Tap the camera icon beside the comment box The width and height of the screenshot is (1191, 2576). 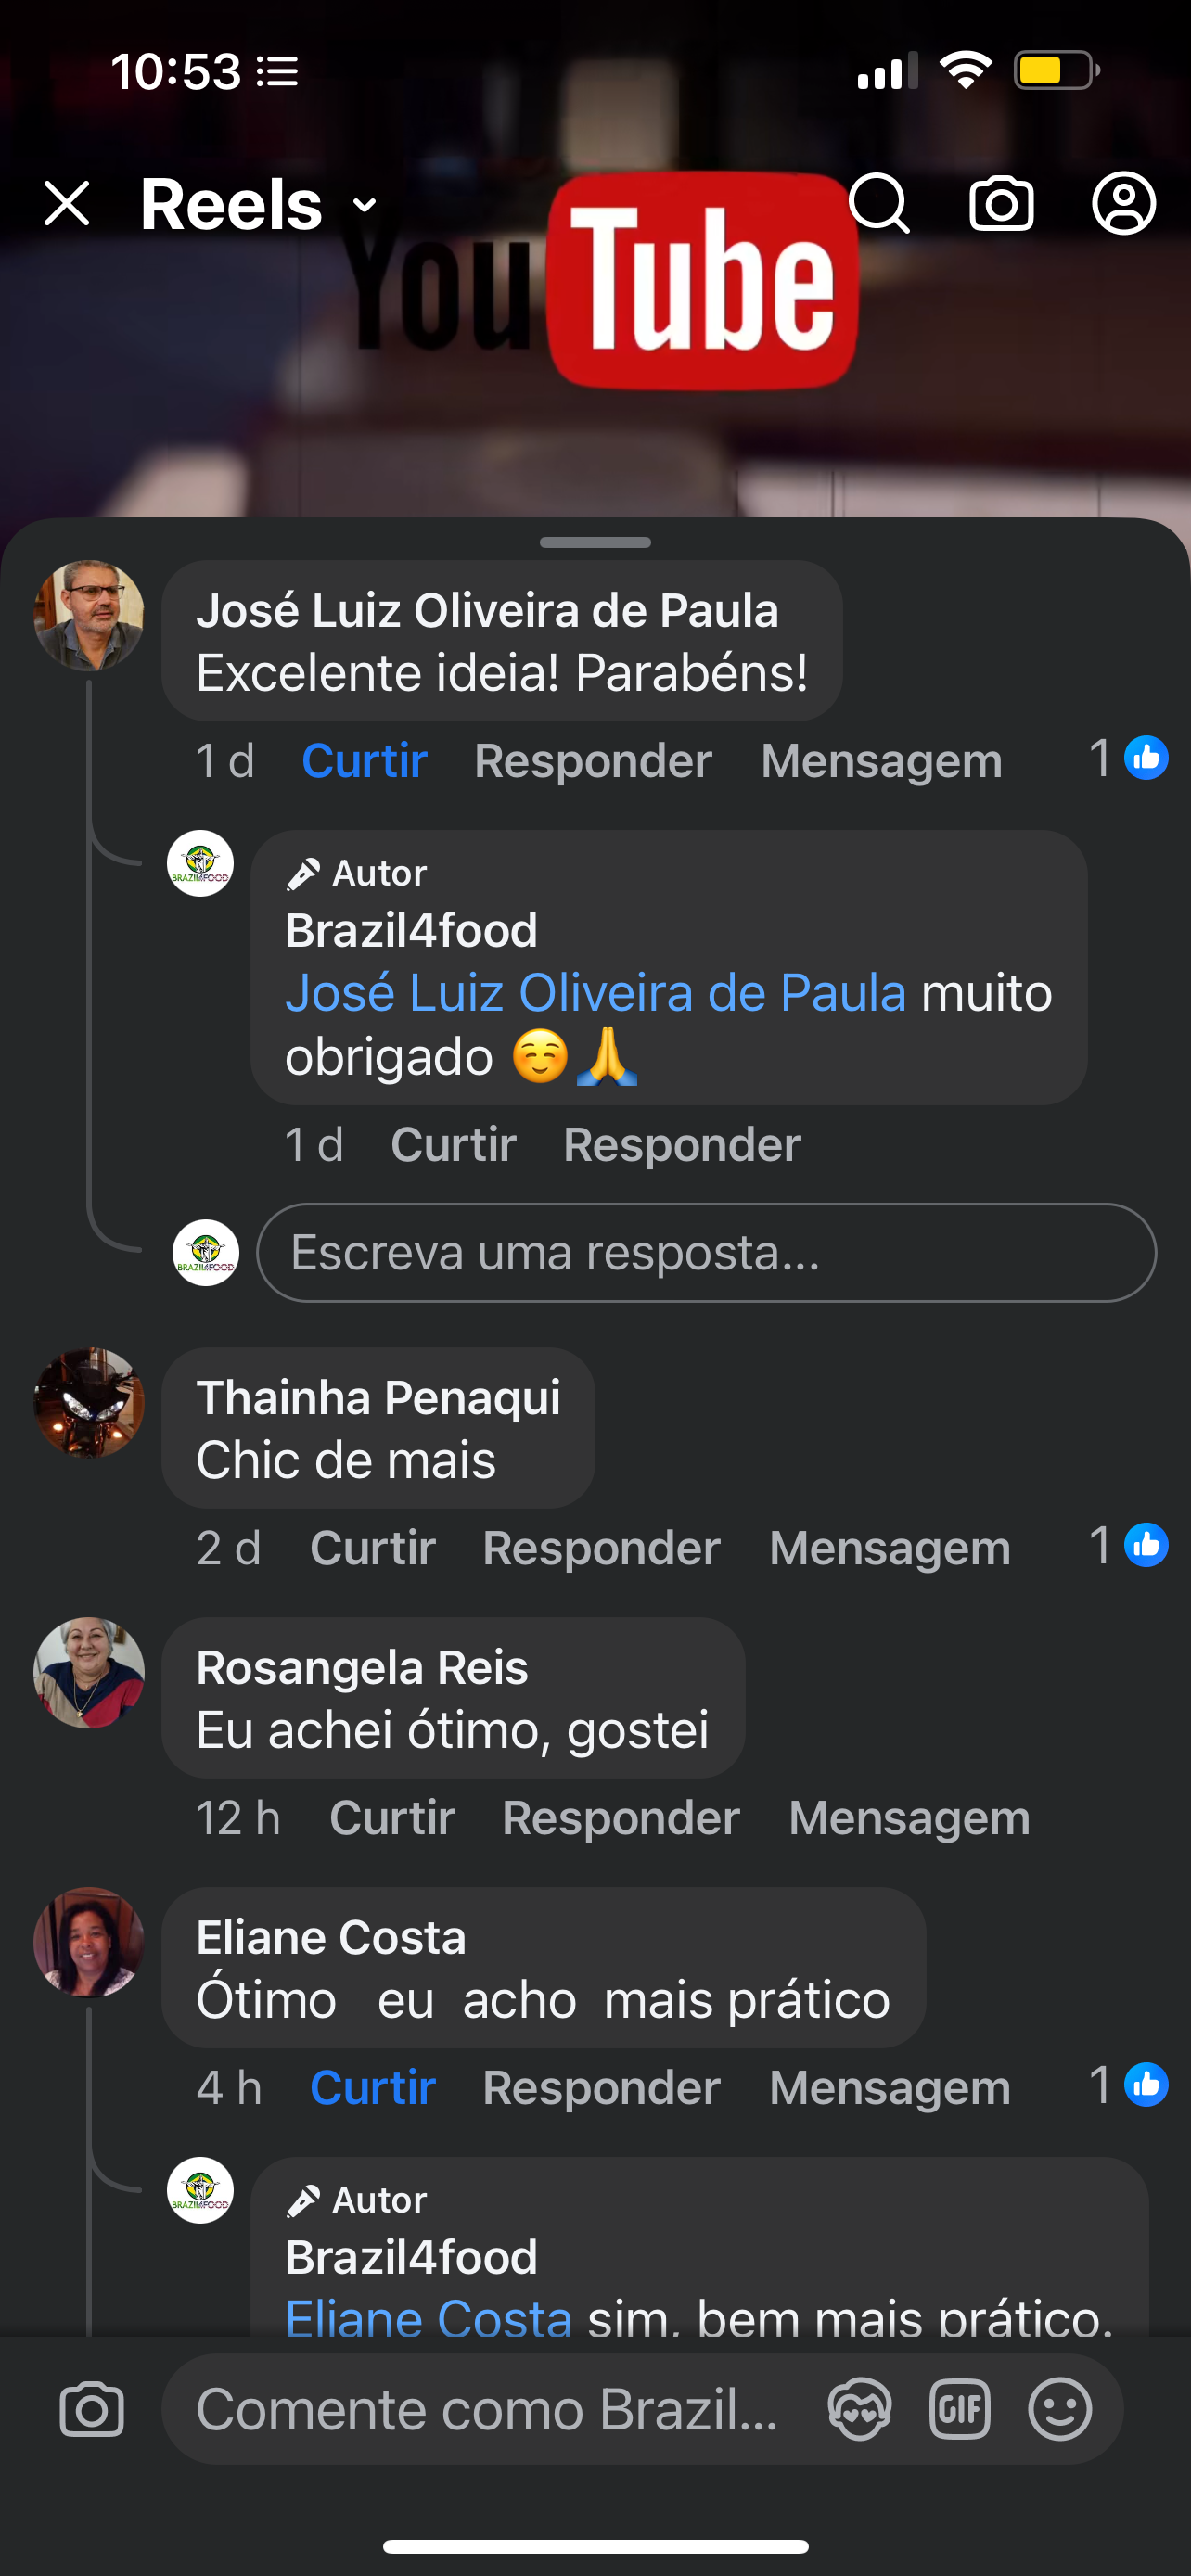pos(92,2410)
